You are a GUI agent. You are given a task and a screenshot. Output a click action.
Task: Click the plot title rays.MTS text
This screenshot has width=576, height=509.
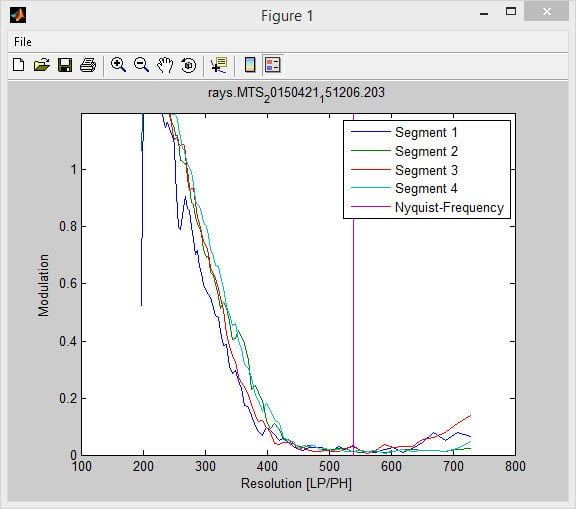[296, 93]
